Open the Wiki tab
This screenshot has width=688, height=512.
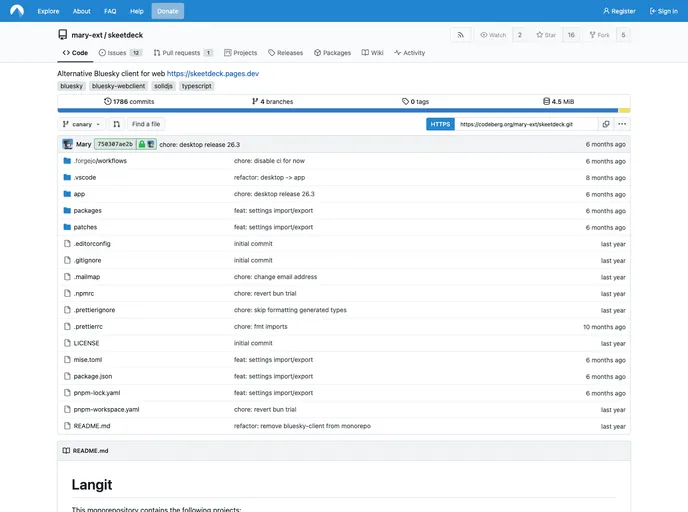[x=373, y=53]
